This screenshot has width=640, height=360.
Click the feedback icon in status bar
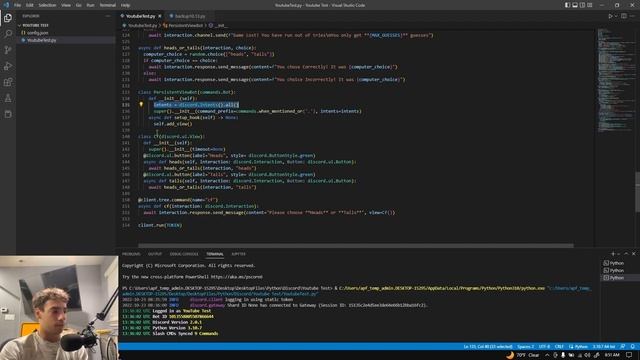click(x=623, y=347)
